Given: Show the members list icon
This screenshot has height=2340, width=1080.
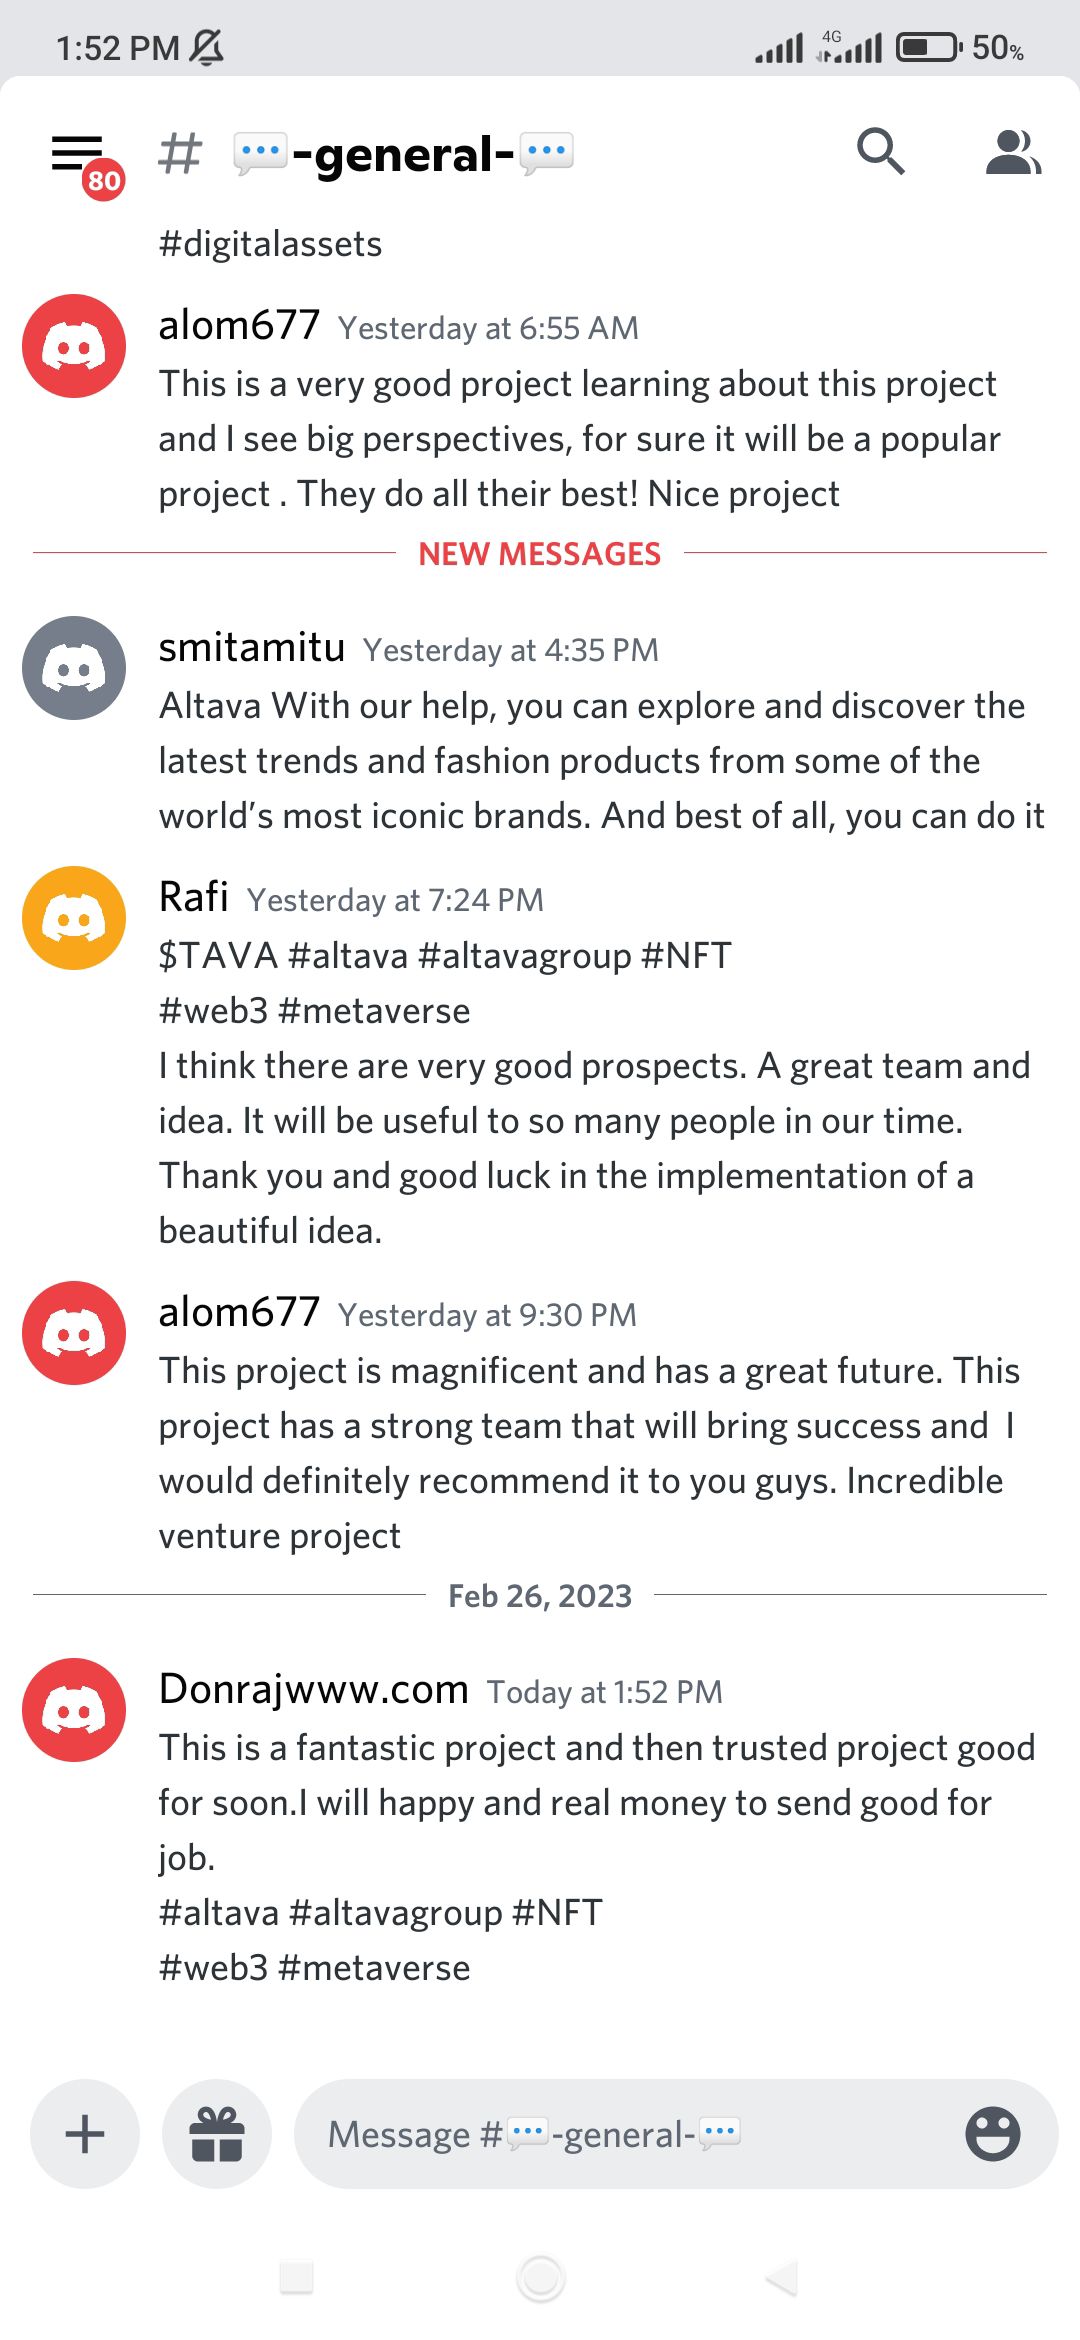Looking at the screenshot, I should coord(1013,152).
